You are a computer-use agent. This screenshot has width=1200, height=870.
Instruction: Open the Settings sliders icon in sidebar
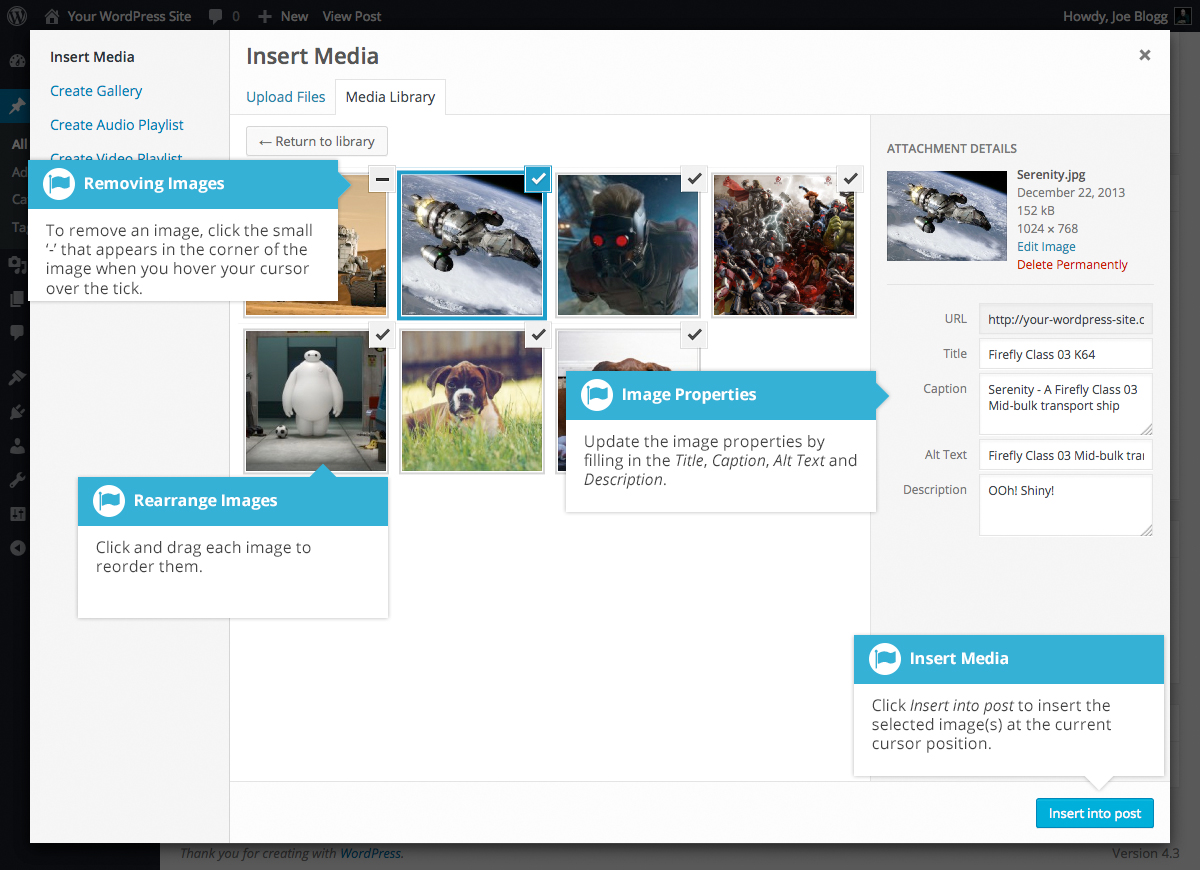pos(16,514)
